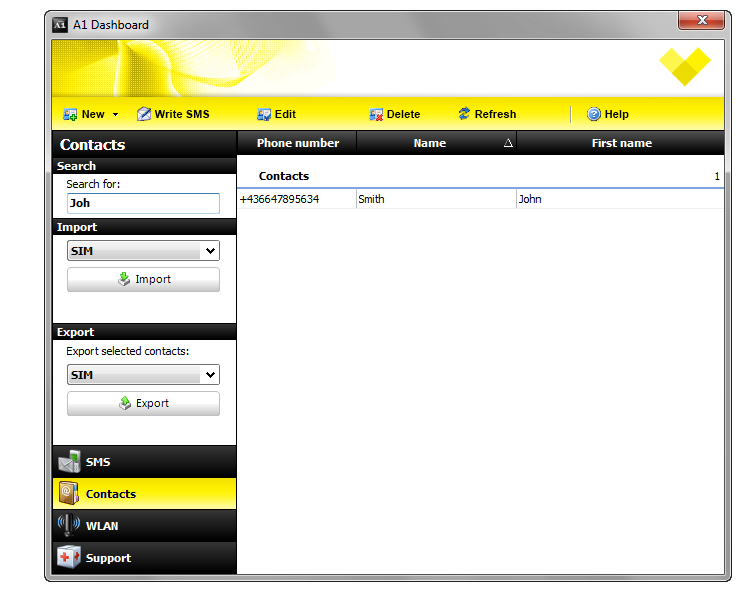Click the Import button green arrow icon

124,279
